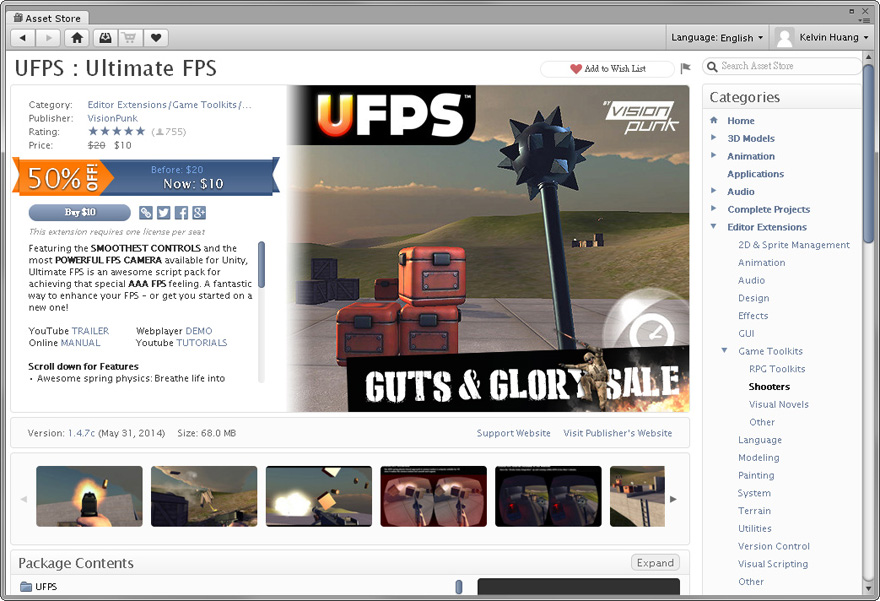Open the Language: English dropdown
This screenshot has width=880, height=601.
coord(717,38)
